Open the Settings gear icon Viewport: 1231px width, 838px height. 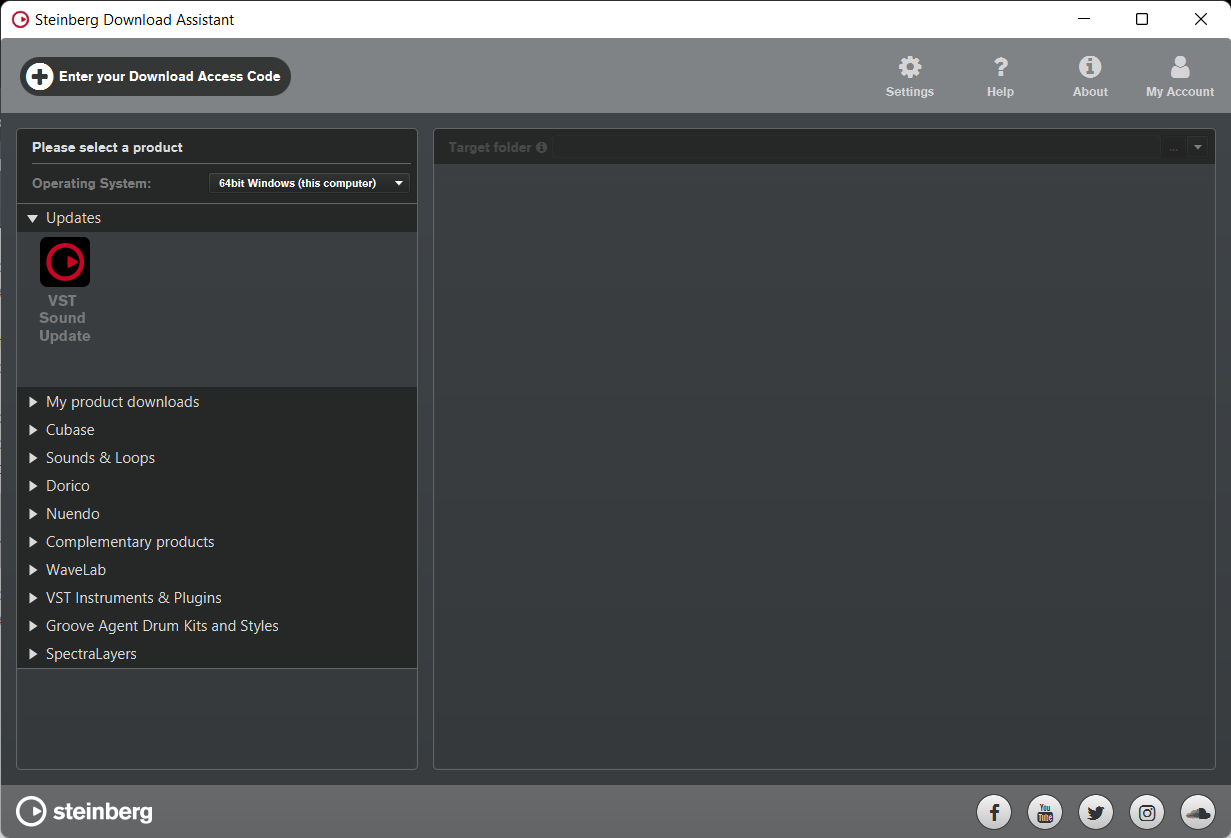point(909,68)
